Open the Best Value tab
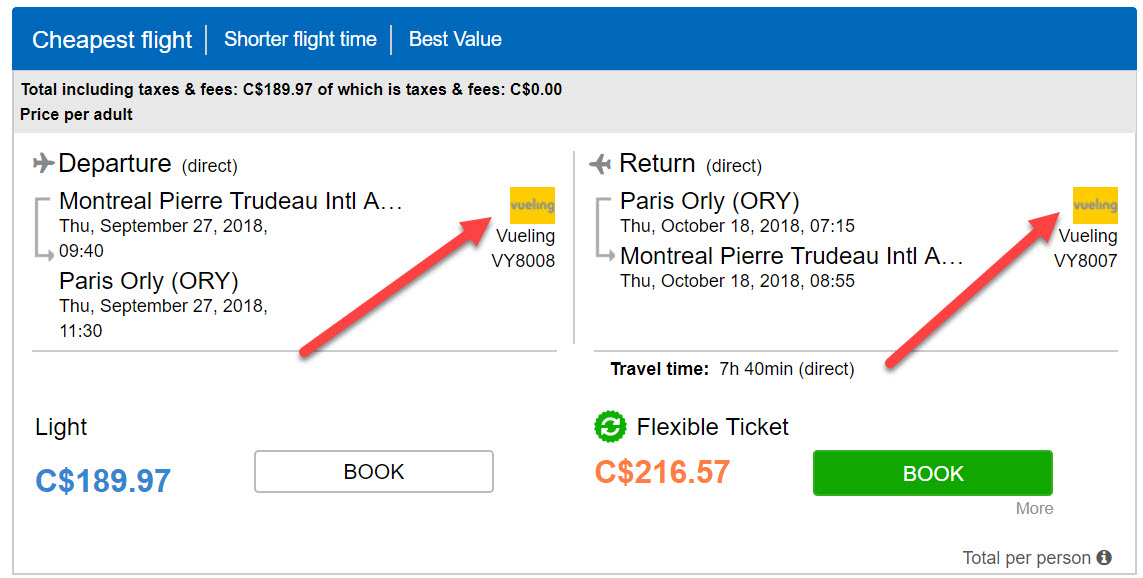The width and height of the screenshot is (1143, 578). click(455, 40)
